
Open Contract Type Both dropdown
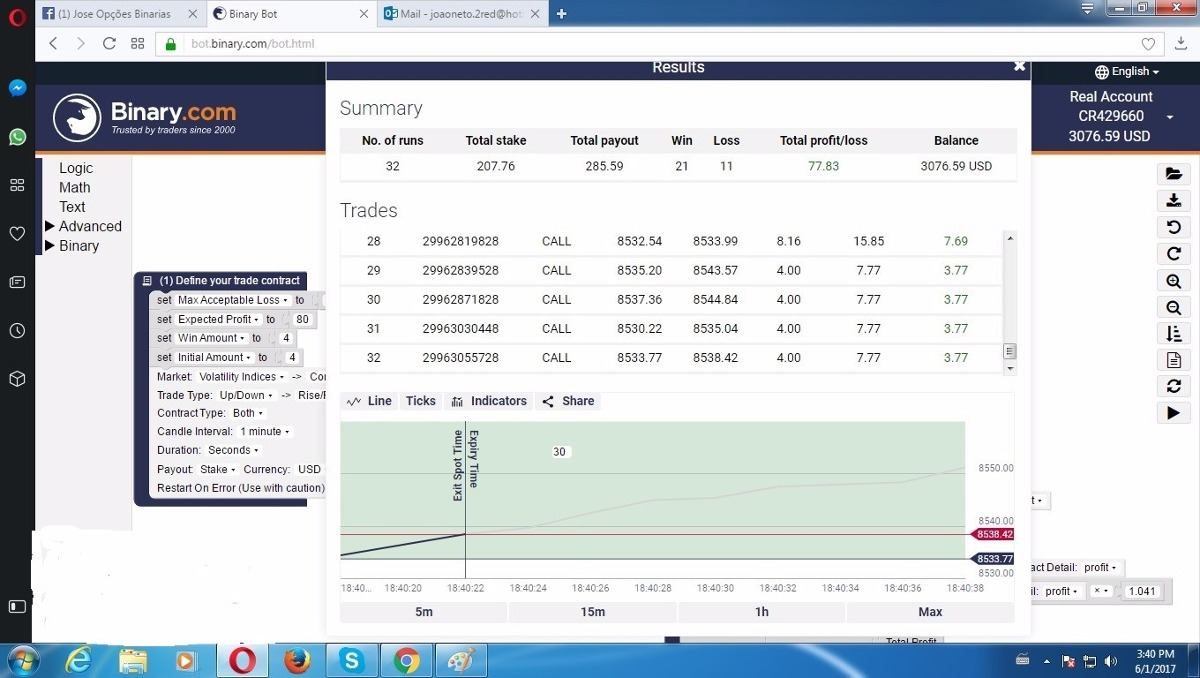coord(248,413)
